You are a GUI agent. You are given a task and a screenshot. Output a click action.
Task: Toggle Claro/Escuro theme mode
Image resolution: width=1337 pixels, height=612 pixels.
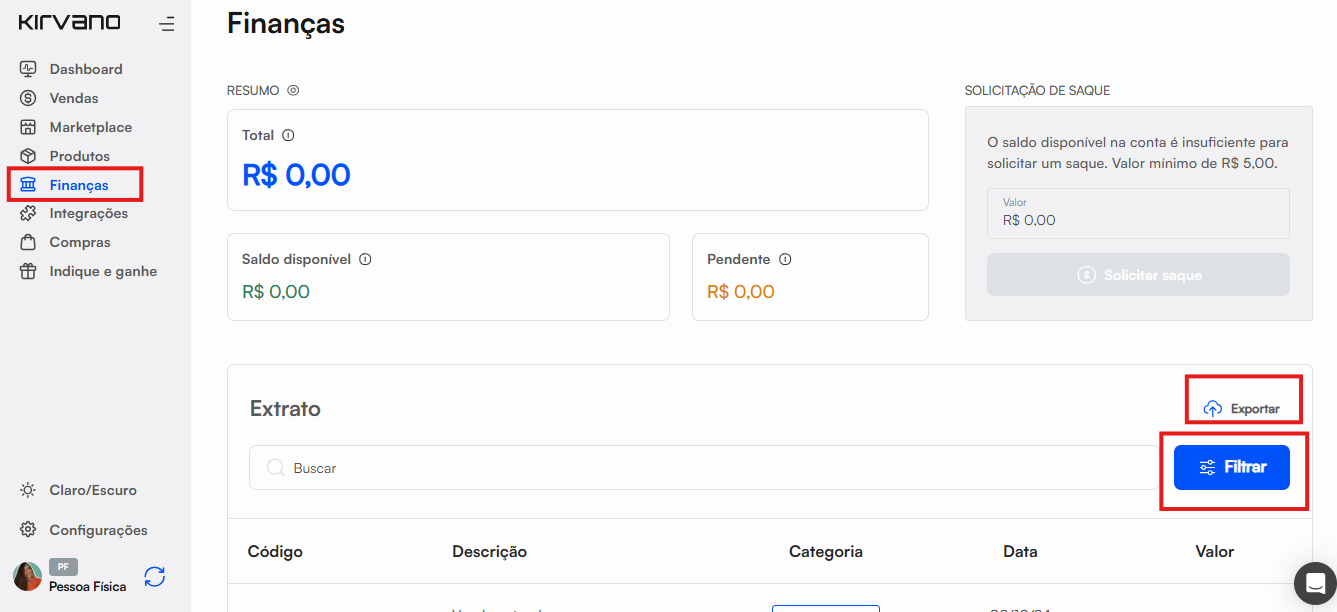pyautogui.click(x=78, y=490)
